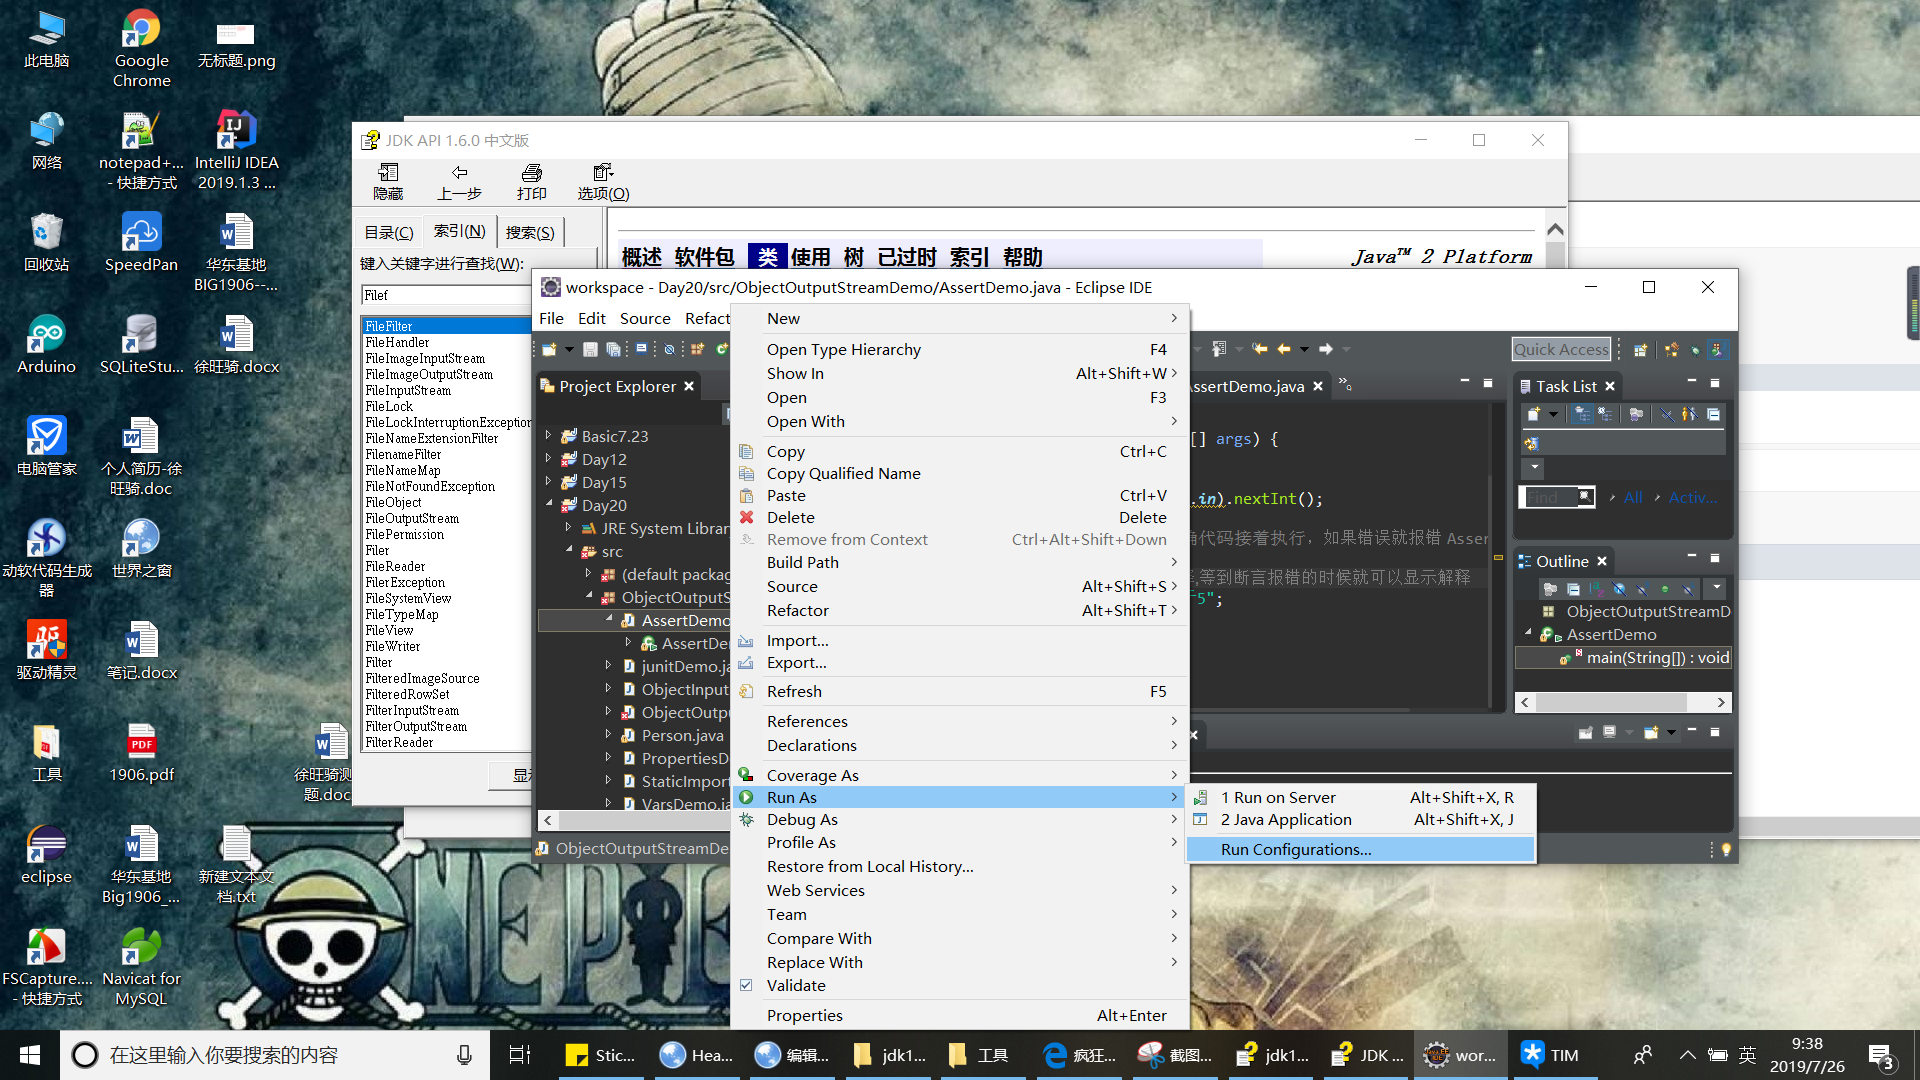
Task: Click Synchronize Changed icon in Task List
Action: 1531,444
